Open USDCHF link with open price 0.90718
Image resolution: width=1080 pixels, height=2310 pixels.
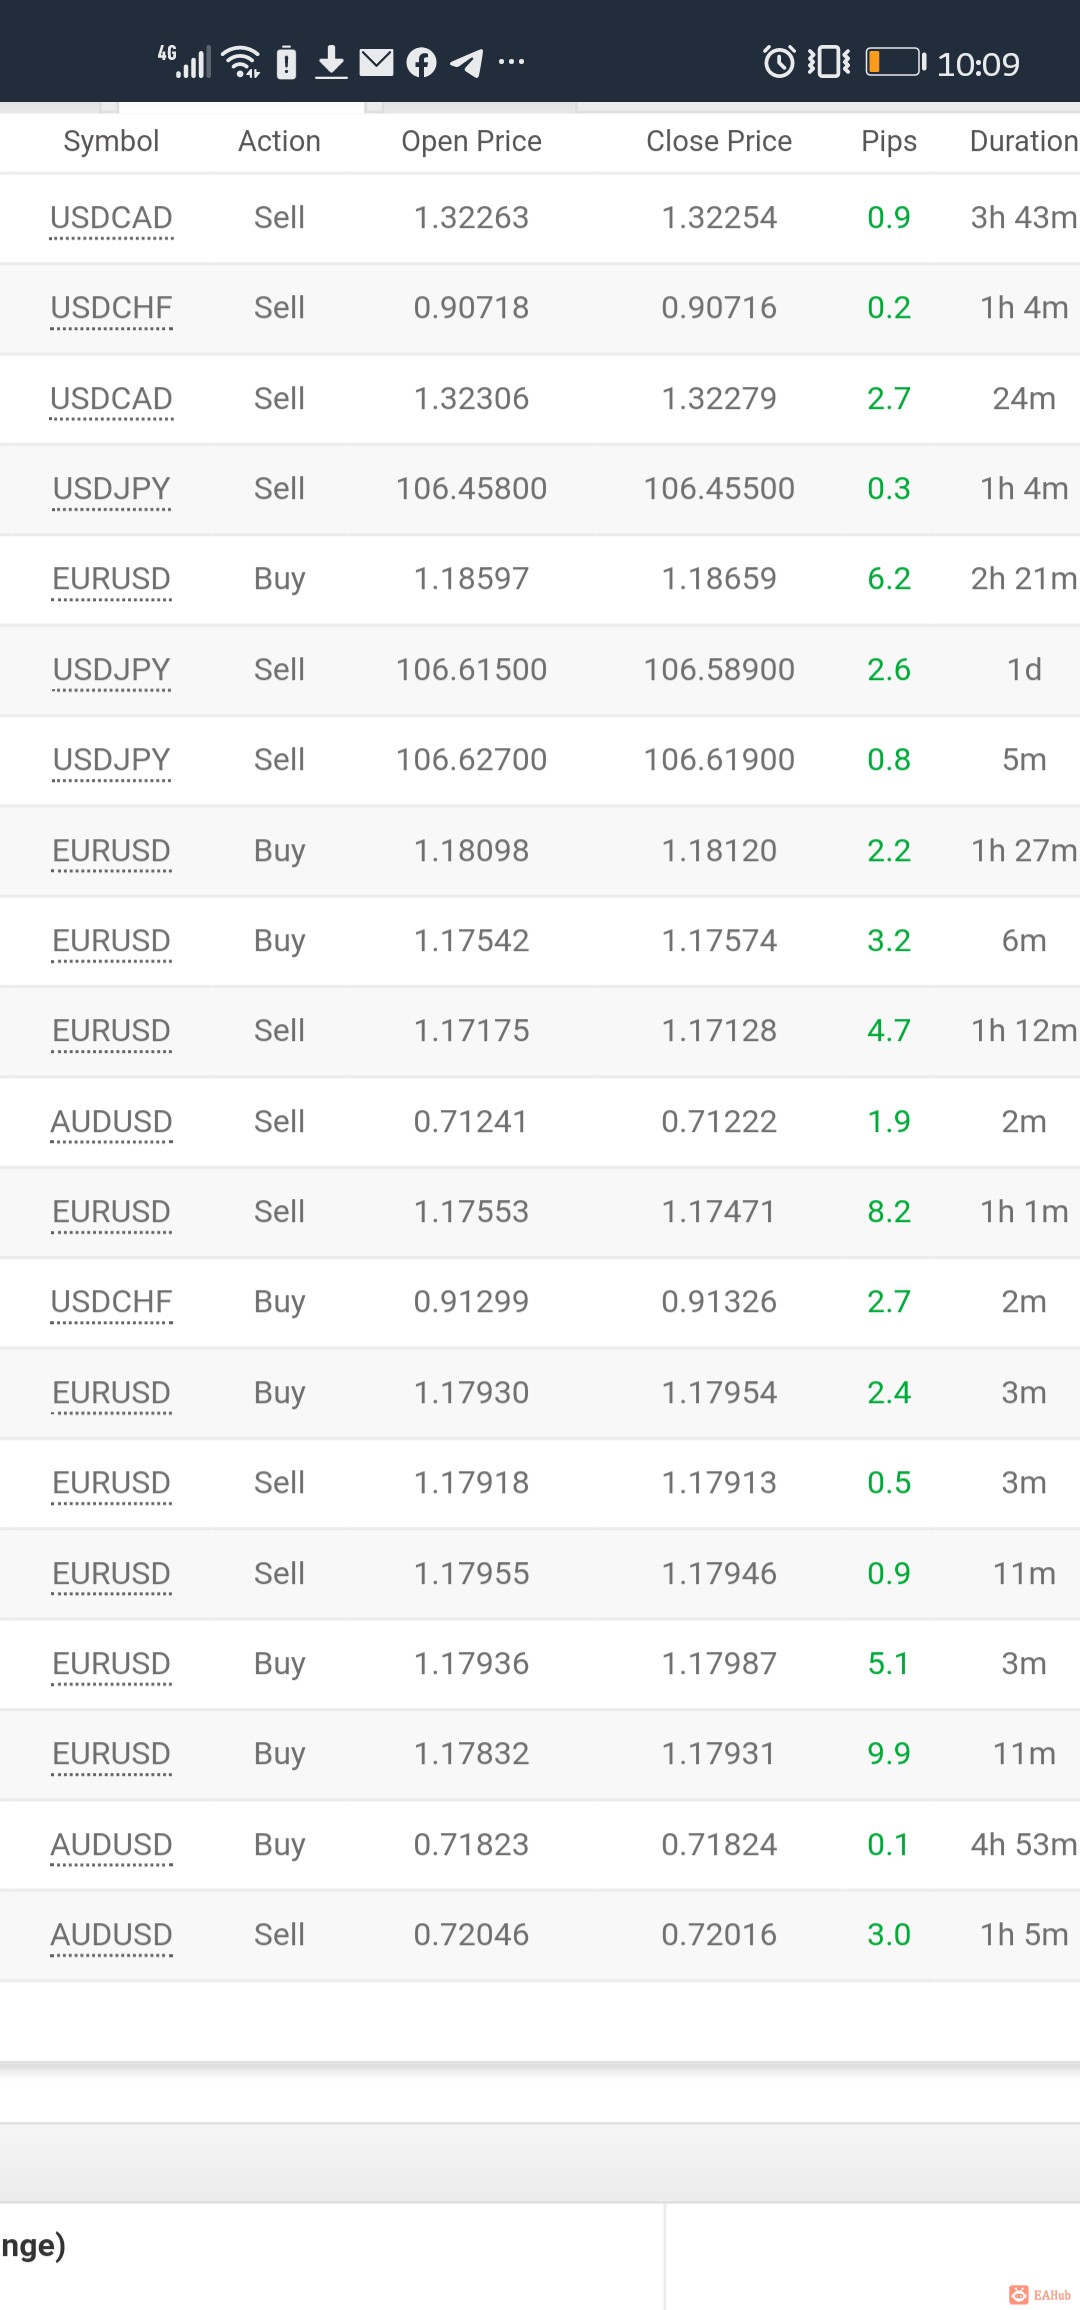[111, 308]
